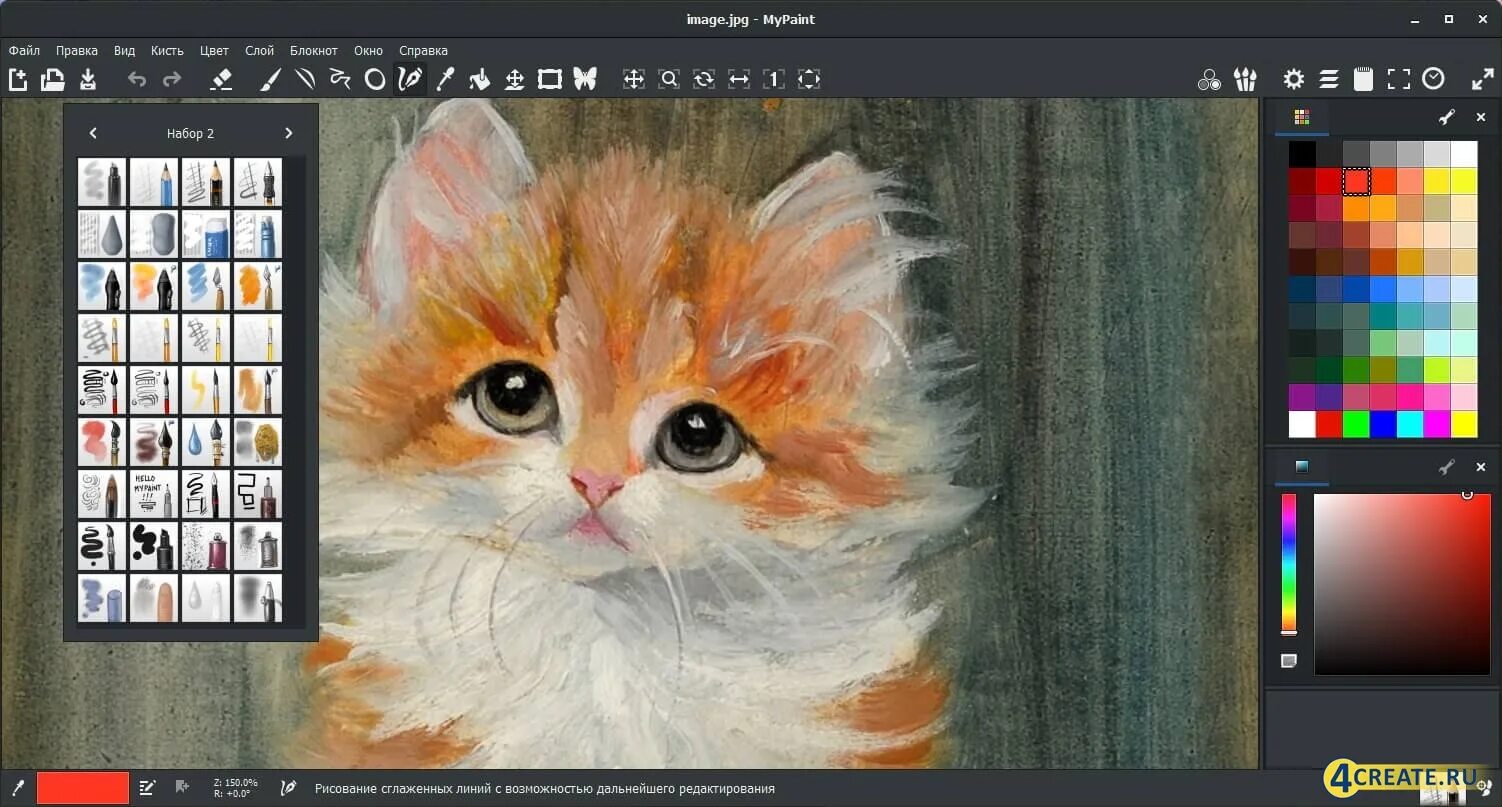Image resolution: width=1502 pixels, height=807 pixels.
Task: Choose the fingertip smudge brush thumbnail
Action: pos(154,598)
